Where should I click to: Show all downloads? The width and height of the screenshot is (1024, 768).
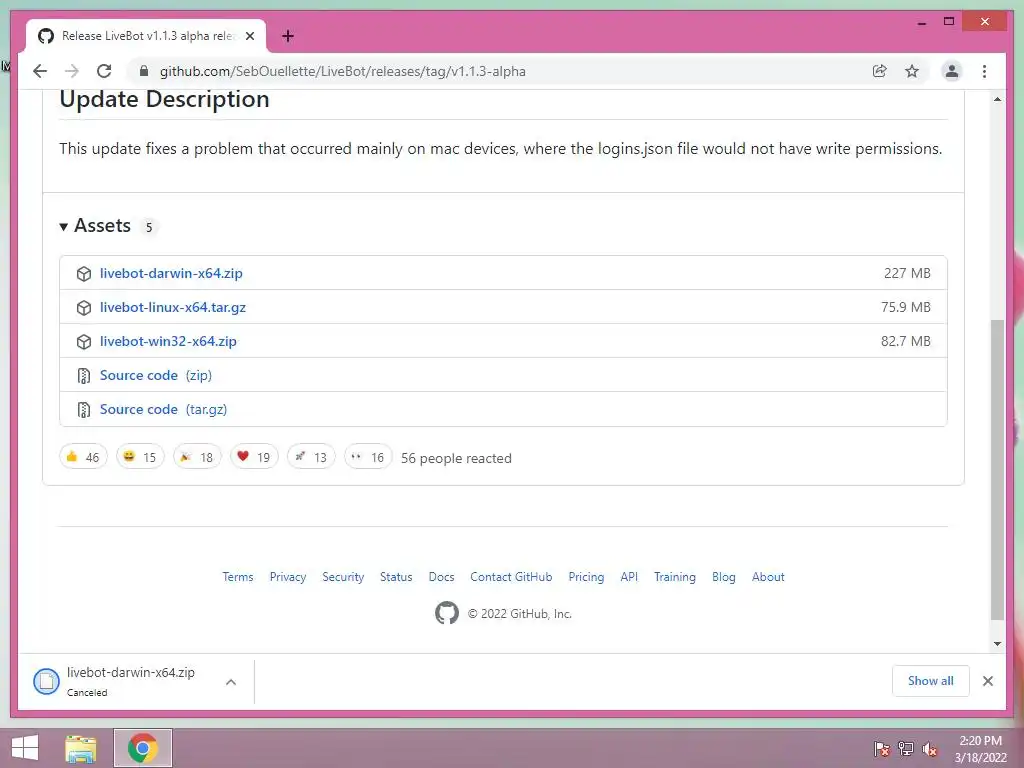(x=930, y=681)
